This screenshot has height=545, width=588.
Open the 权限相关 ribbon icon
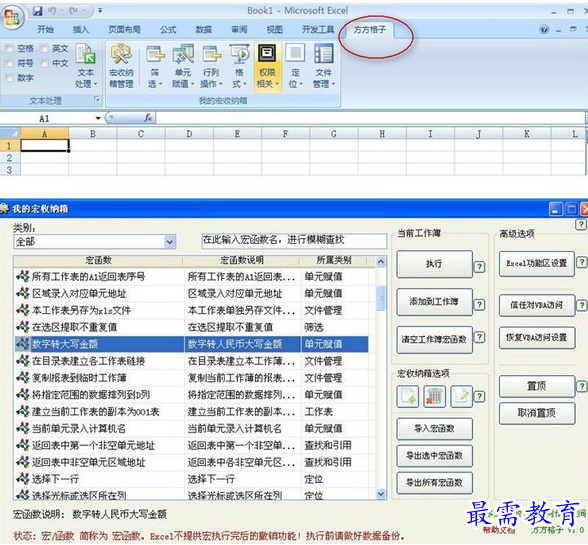point(267,66)
